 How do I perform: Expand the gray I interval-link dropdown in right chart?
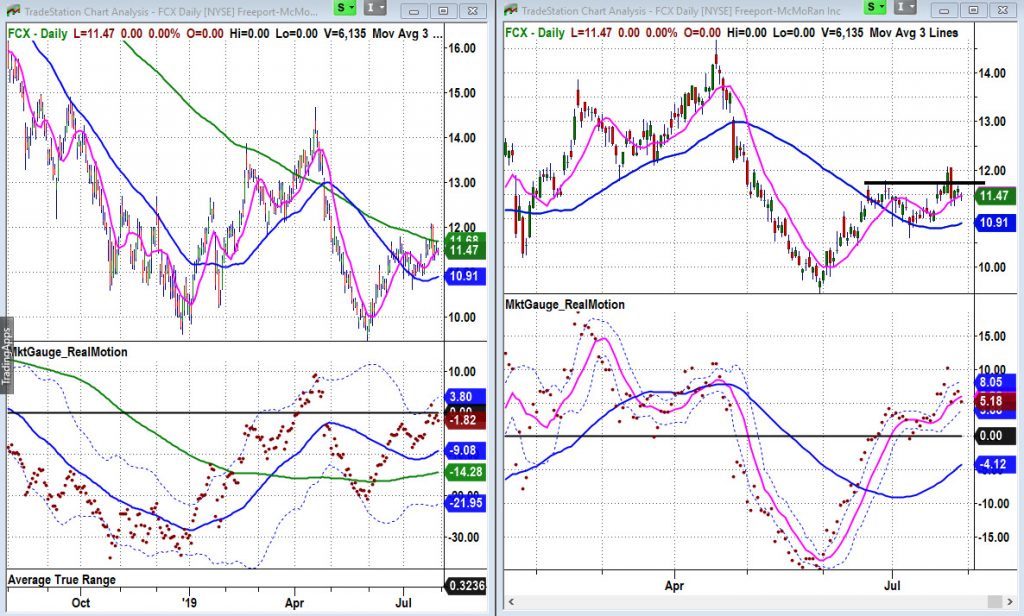(908, 8)
